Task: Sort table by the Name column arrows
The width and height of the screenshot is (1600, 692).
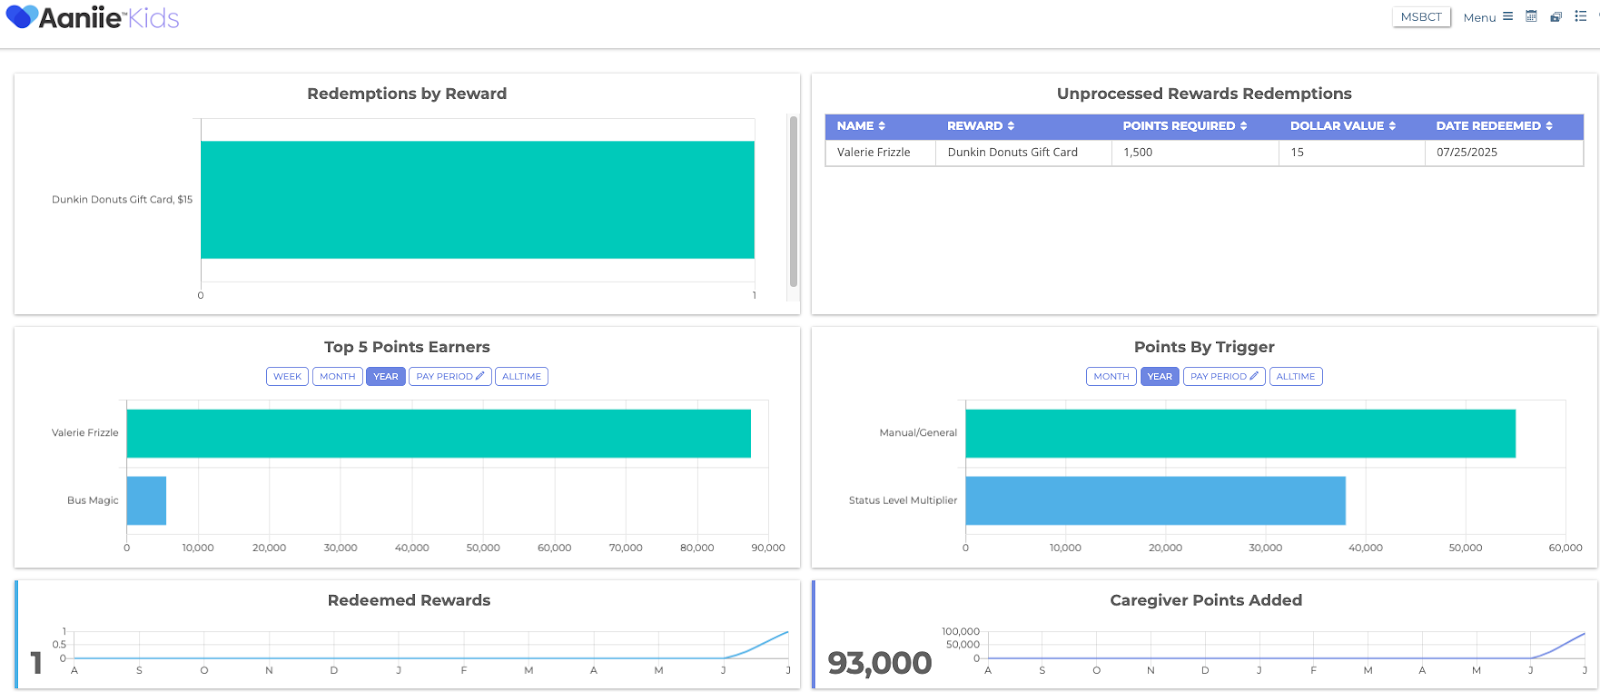Action: tap(881, 126)
